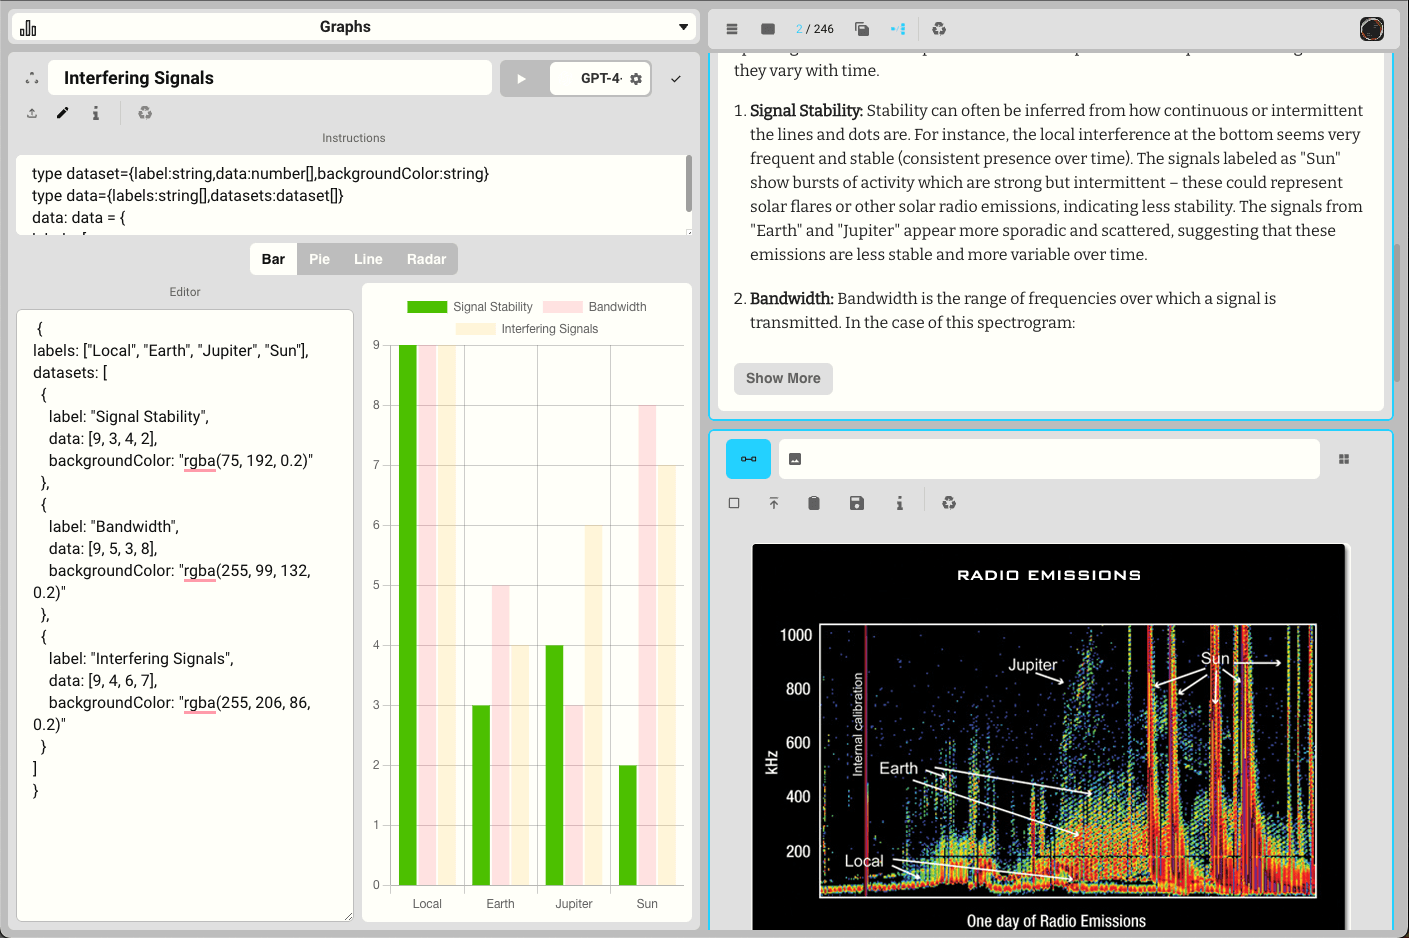The width and height of the screenshot is (1409, 938).
Task: Show info for the image block
Action: click(x=900, y=503)
